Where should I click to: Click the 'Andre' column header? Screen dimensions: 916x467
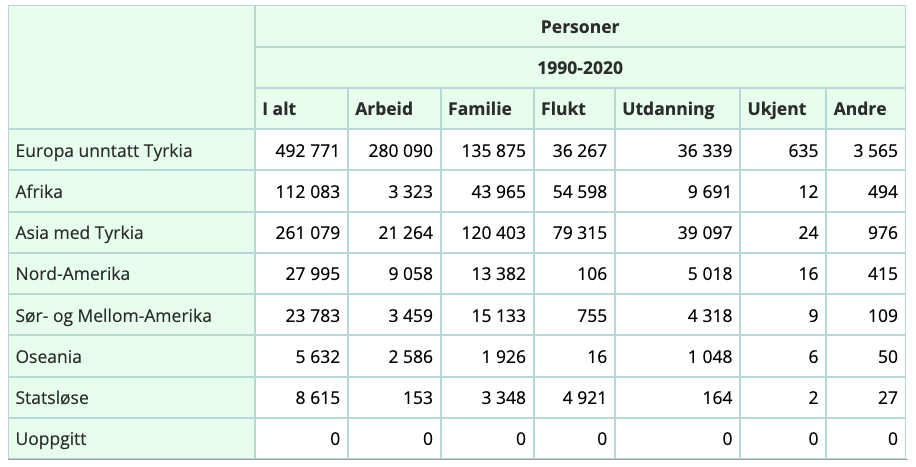[859, 109]
